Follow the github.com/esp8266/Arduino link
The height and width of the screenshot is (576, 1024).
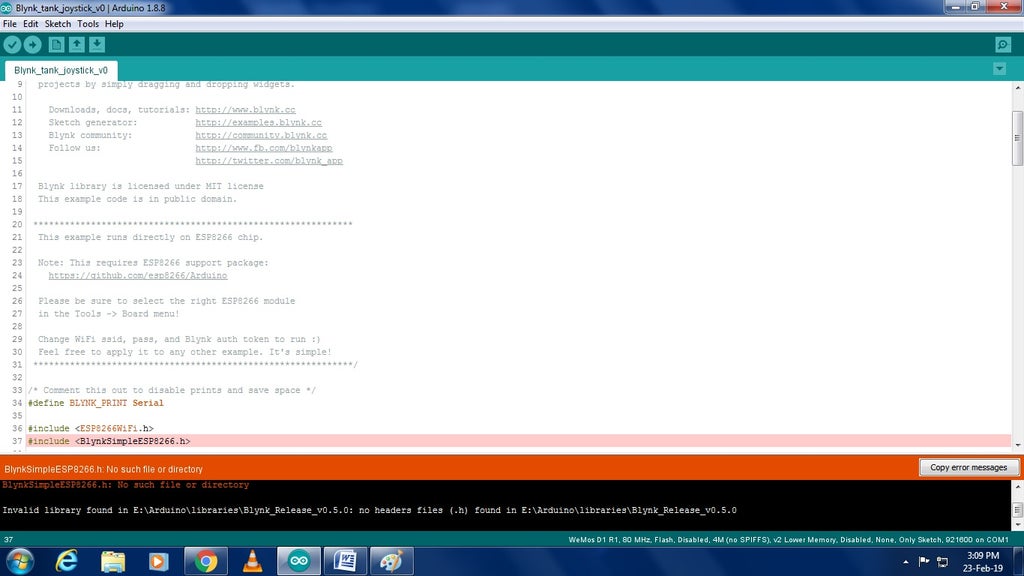coord(138,276)
